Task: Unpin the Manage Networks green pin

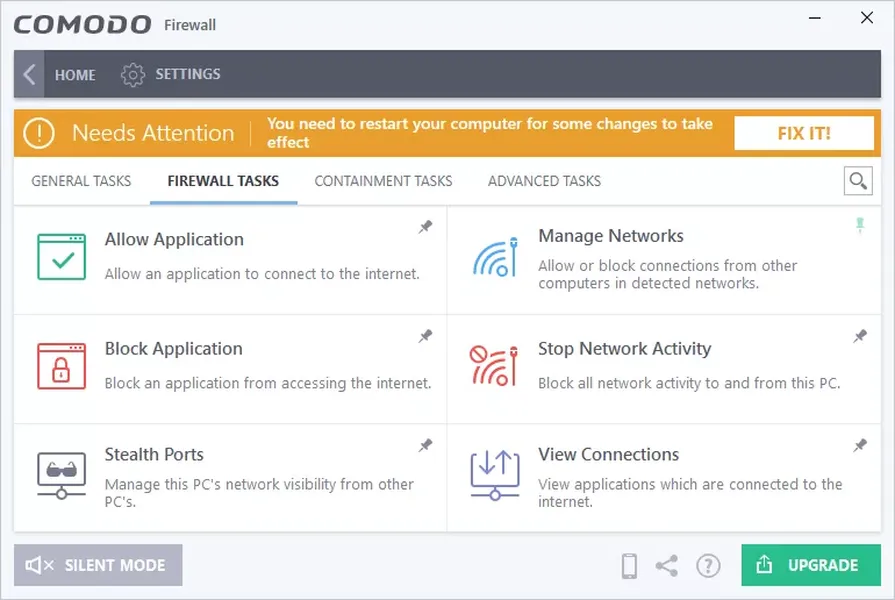Action: pyautogui.click(x=859, y=227)
